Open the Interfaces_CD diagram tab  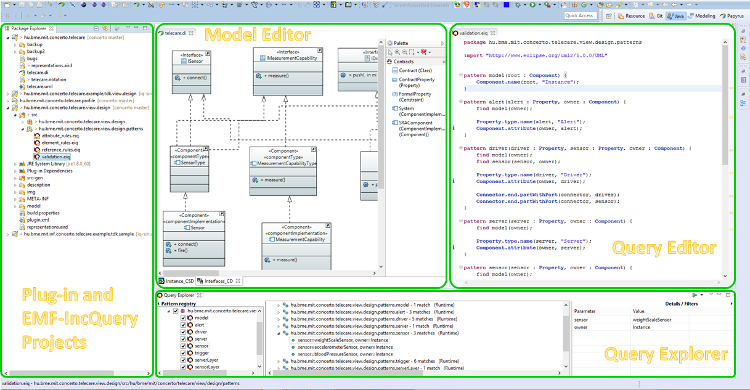[218, 281]
